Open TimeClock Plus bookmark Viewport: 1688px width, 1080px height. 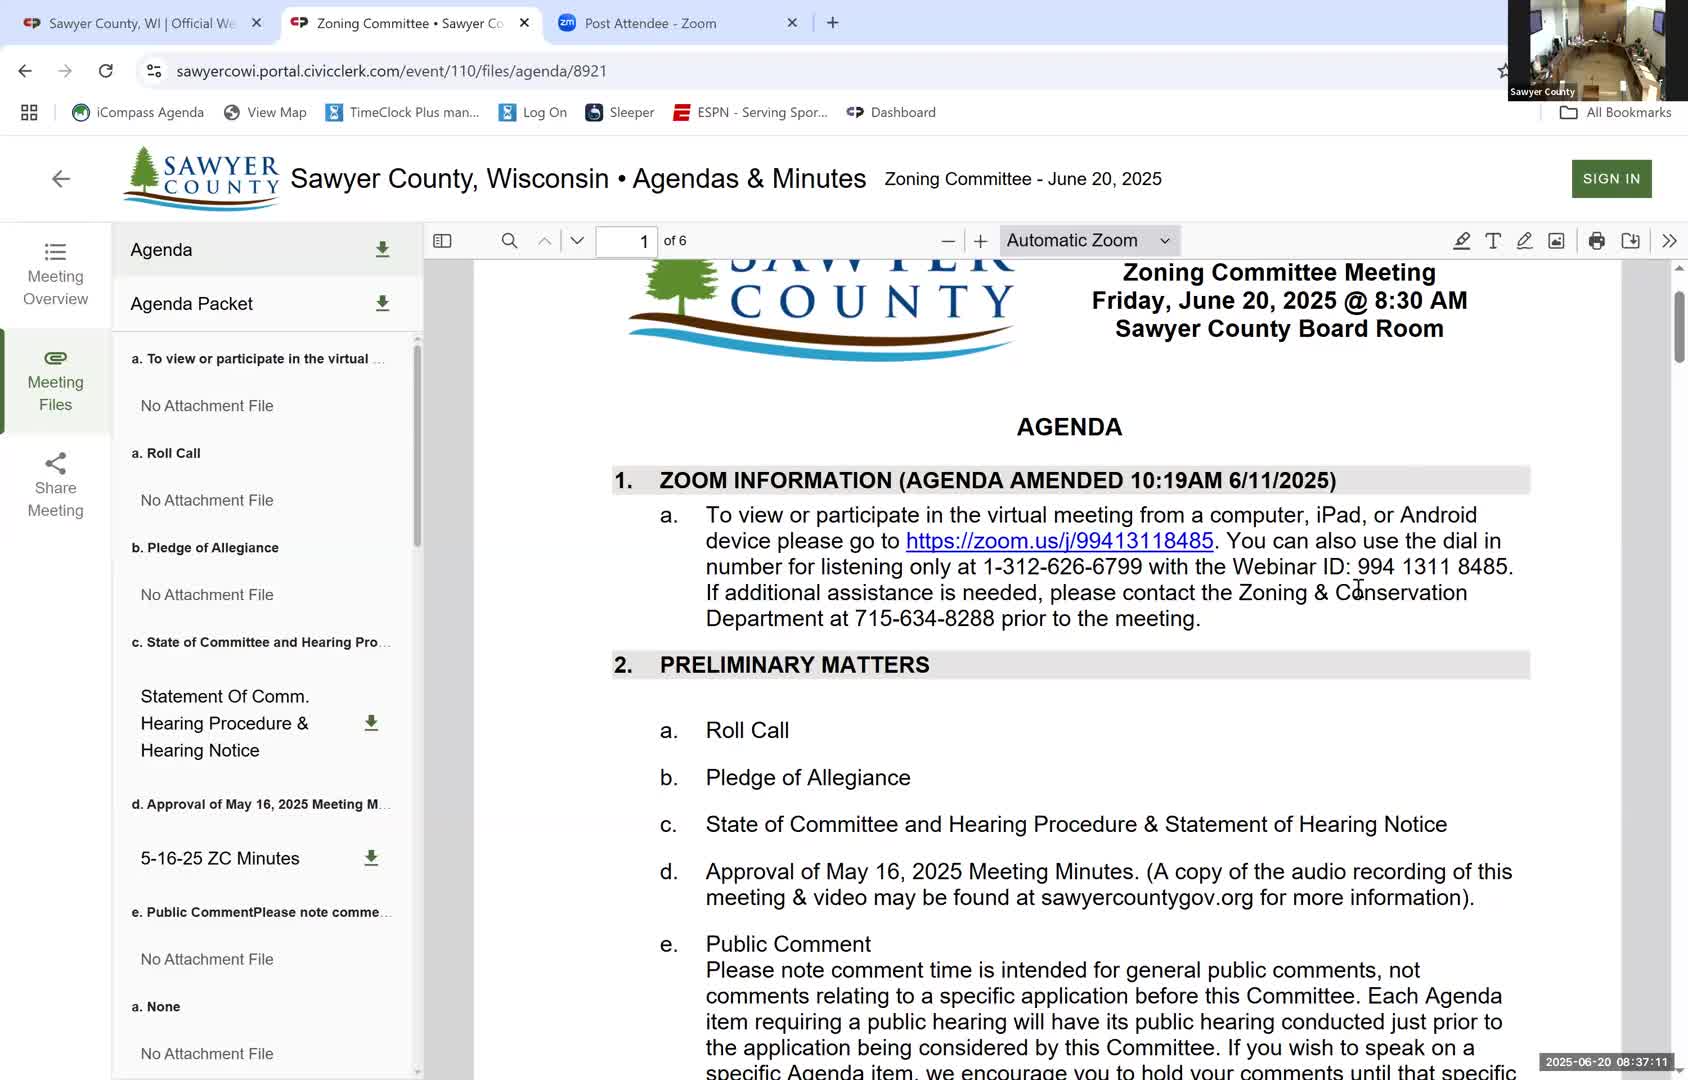[x=402, y=113]
